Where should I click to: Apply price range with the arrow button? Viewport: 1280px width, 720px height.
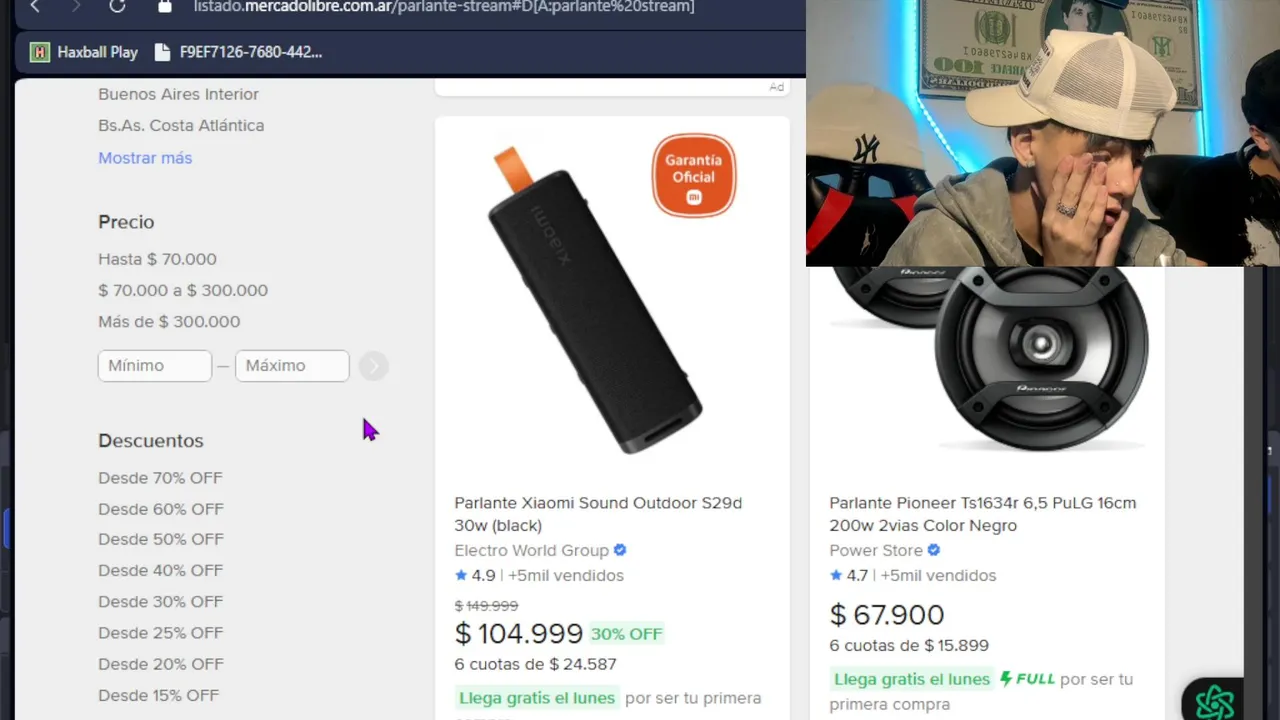(x=373, y=366)
